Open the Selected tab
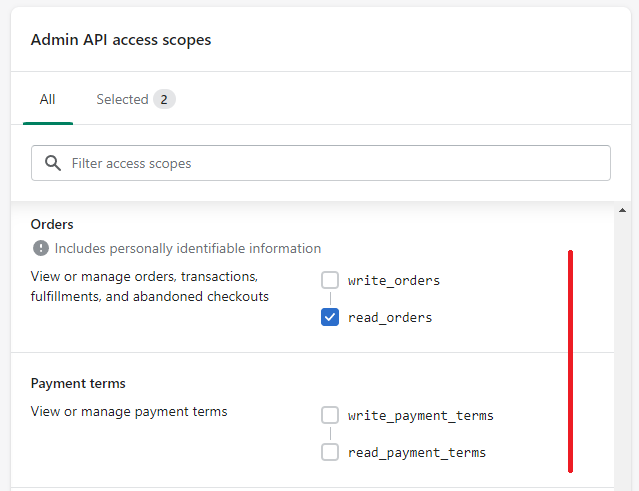The width and height of the screenshot is (639, 491). tap(136, 99)
